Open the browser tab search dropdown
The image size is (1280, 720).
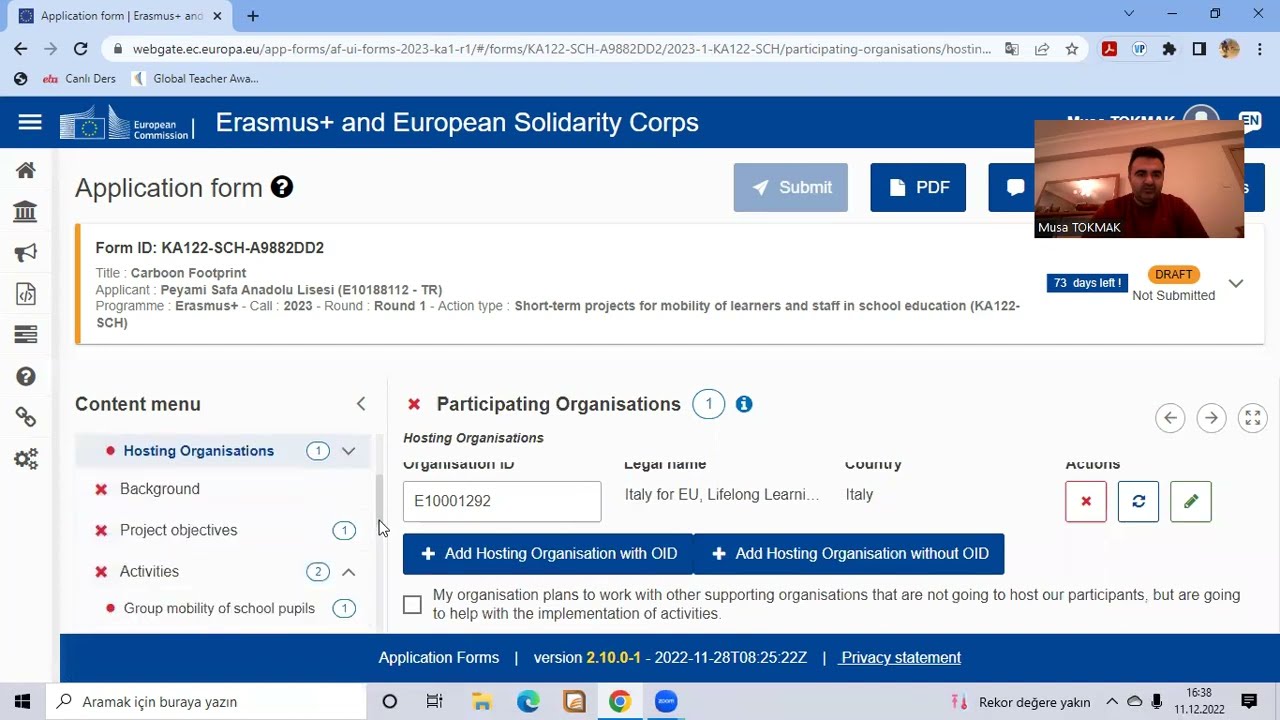click(1129, 14)
